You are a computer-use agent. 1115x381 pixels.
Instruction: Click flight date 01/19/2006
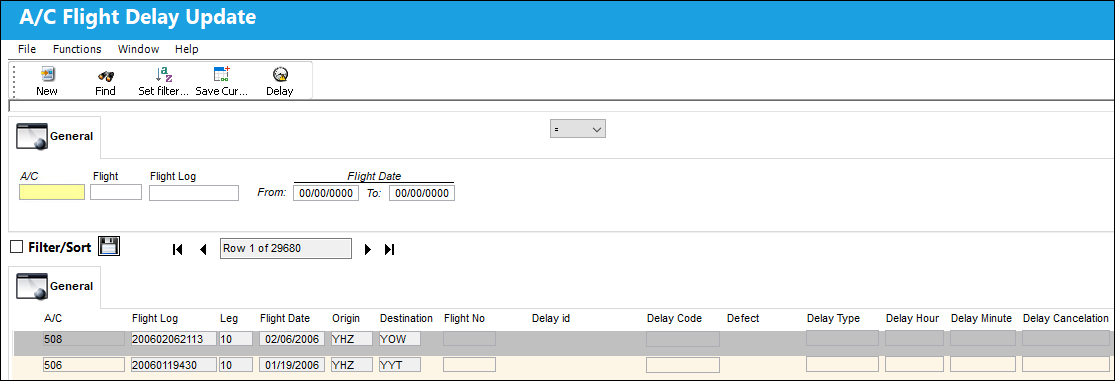pos(292,365)
